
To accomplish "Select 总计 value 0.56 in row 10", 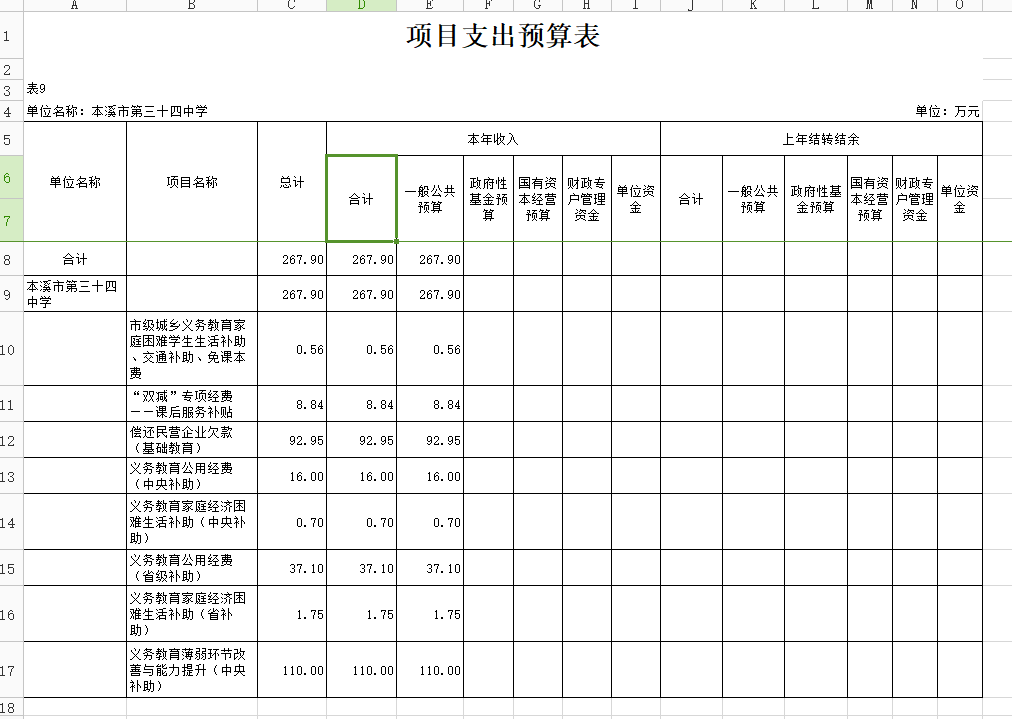I will click(292, 349).
